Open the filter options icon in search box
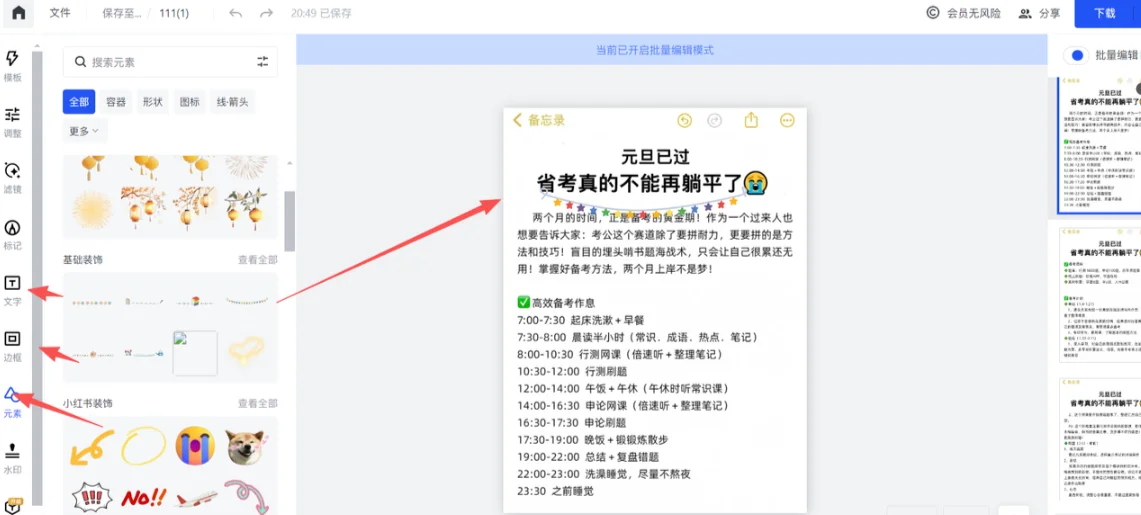The height and width of the screenshot is (515, 1141). (x=263, y=62)
